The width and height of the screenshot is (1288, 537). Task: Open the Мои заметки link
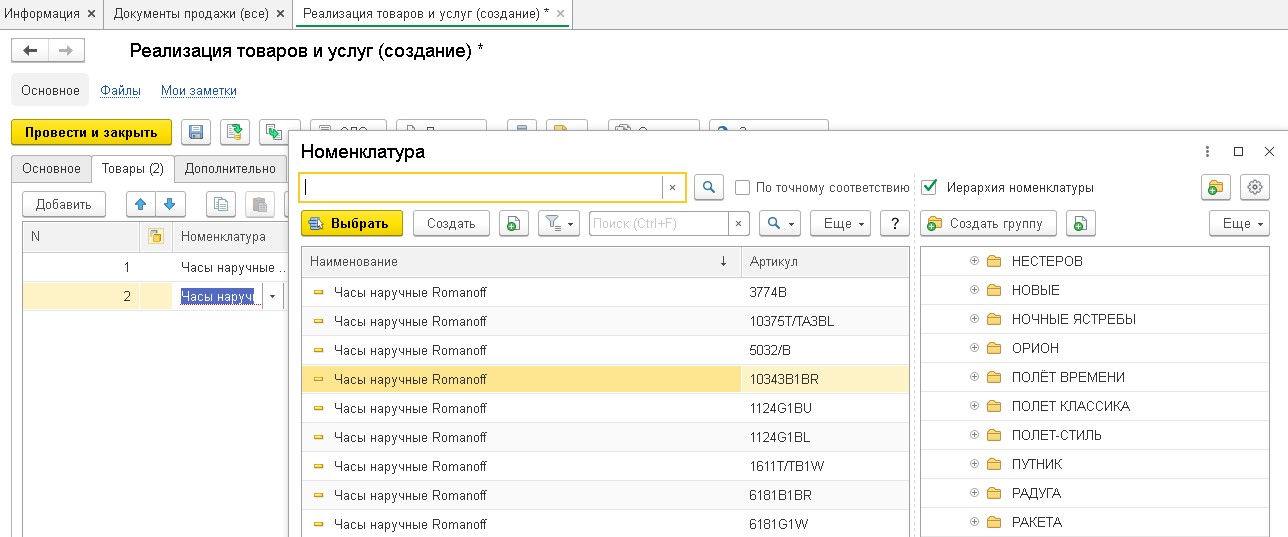199,91
